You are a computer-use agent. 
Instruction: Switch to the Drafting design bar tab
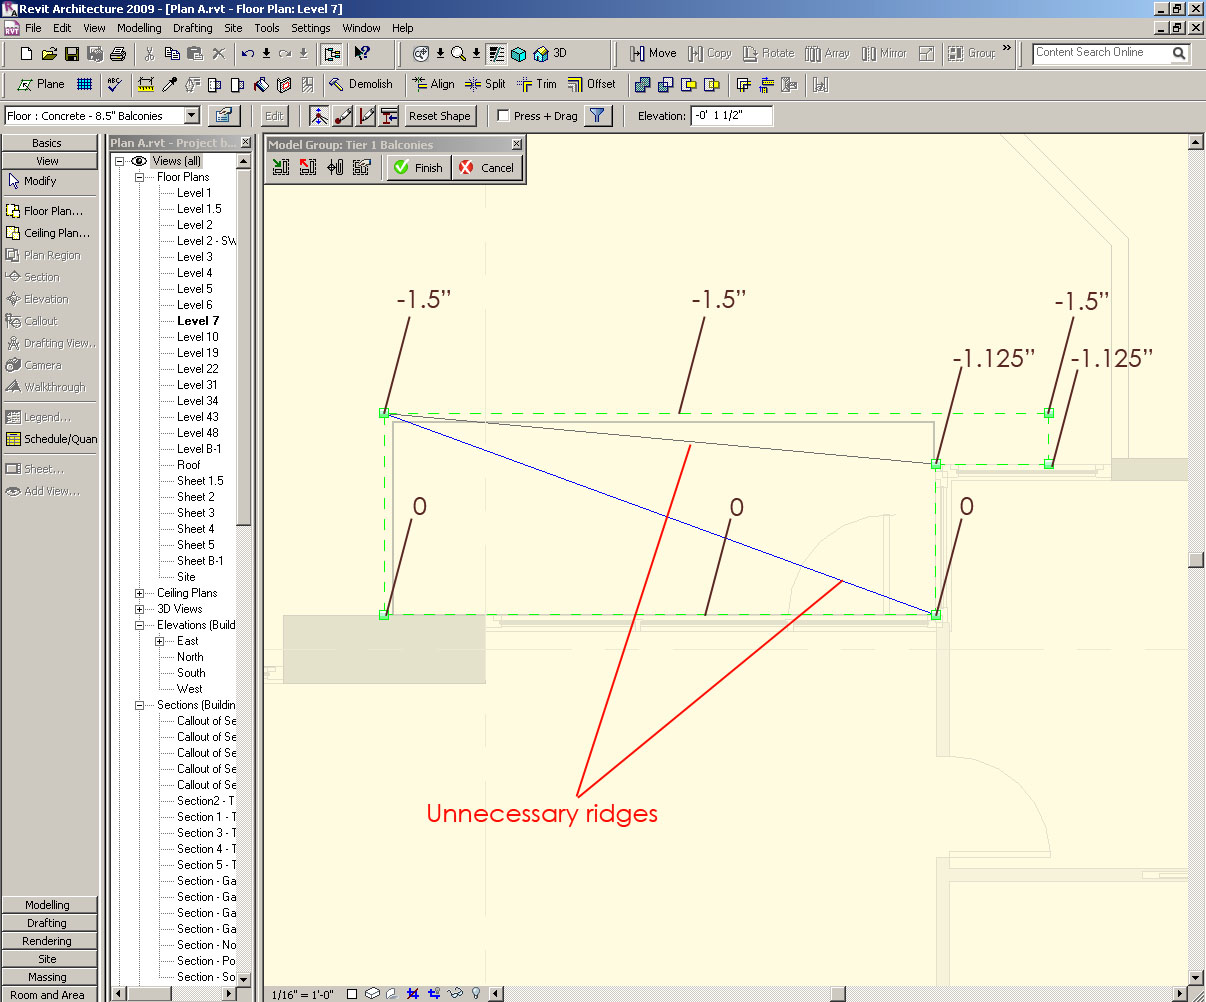pos(47,923)
